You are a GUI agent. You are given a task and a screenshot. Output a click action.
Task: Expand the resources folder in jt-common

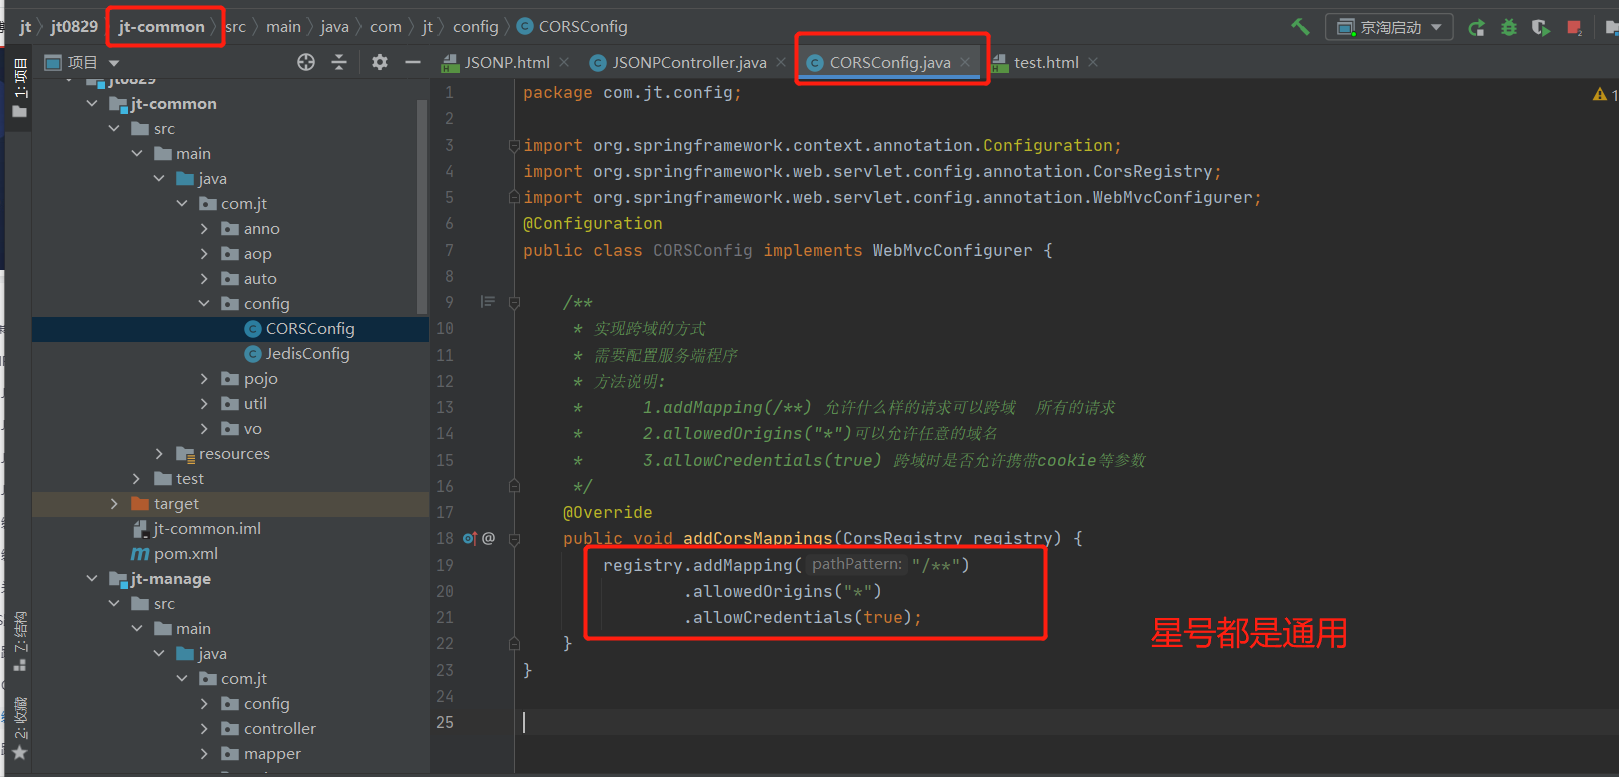click(159, 454)
